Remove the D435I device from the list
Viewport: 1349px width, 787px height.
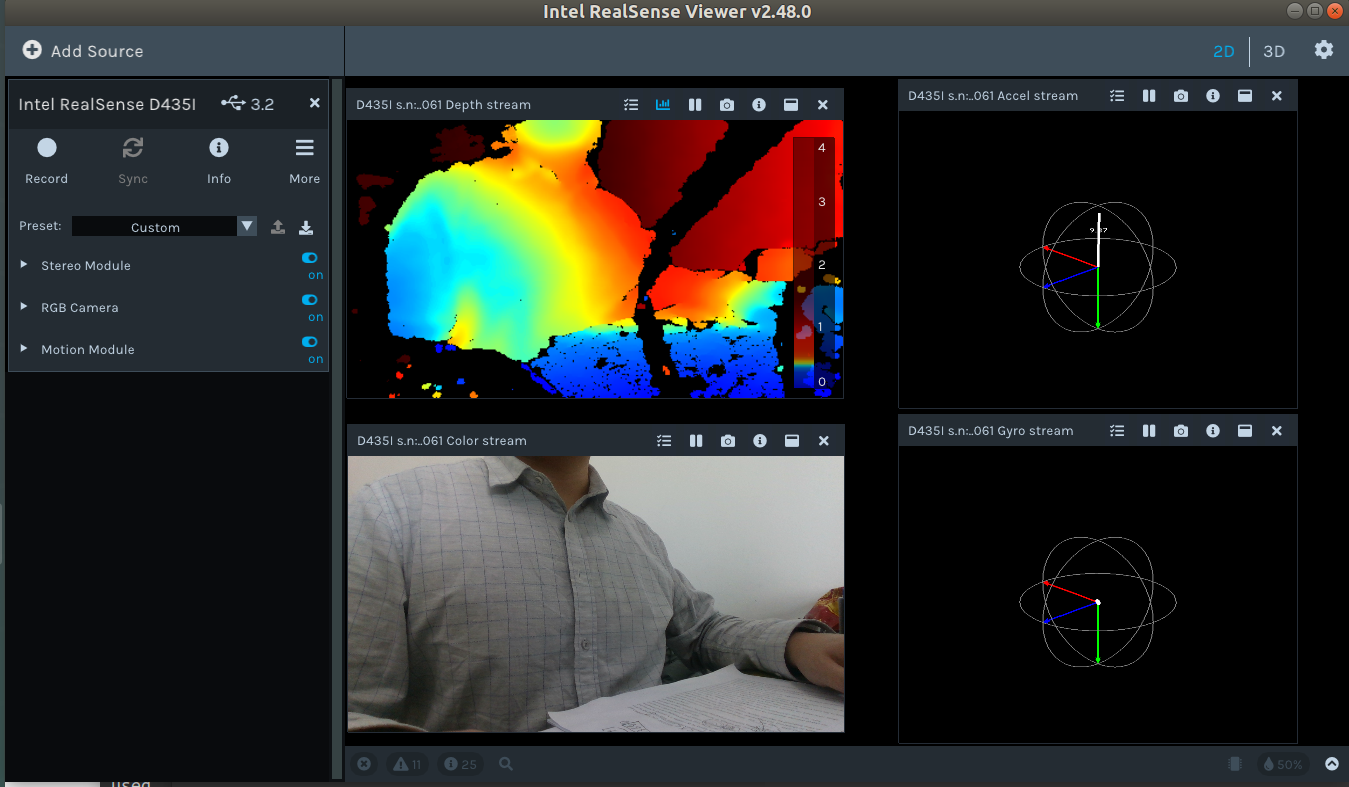click(x=314, y=103)
